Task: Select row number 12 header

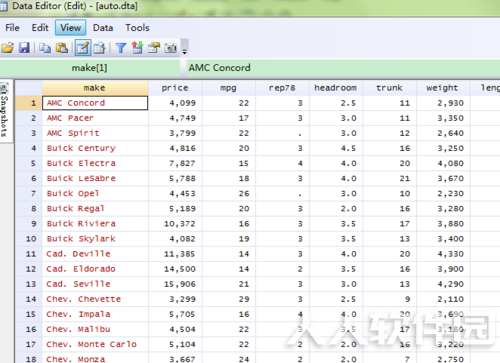Action: click(x=29, y=269)
